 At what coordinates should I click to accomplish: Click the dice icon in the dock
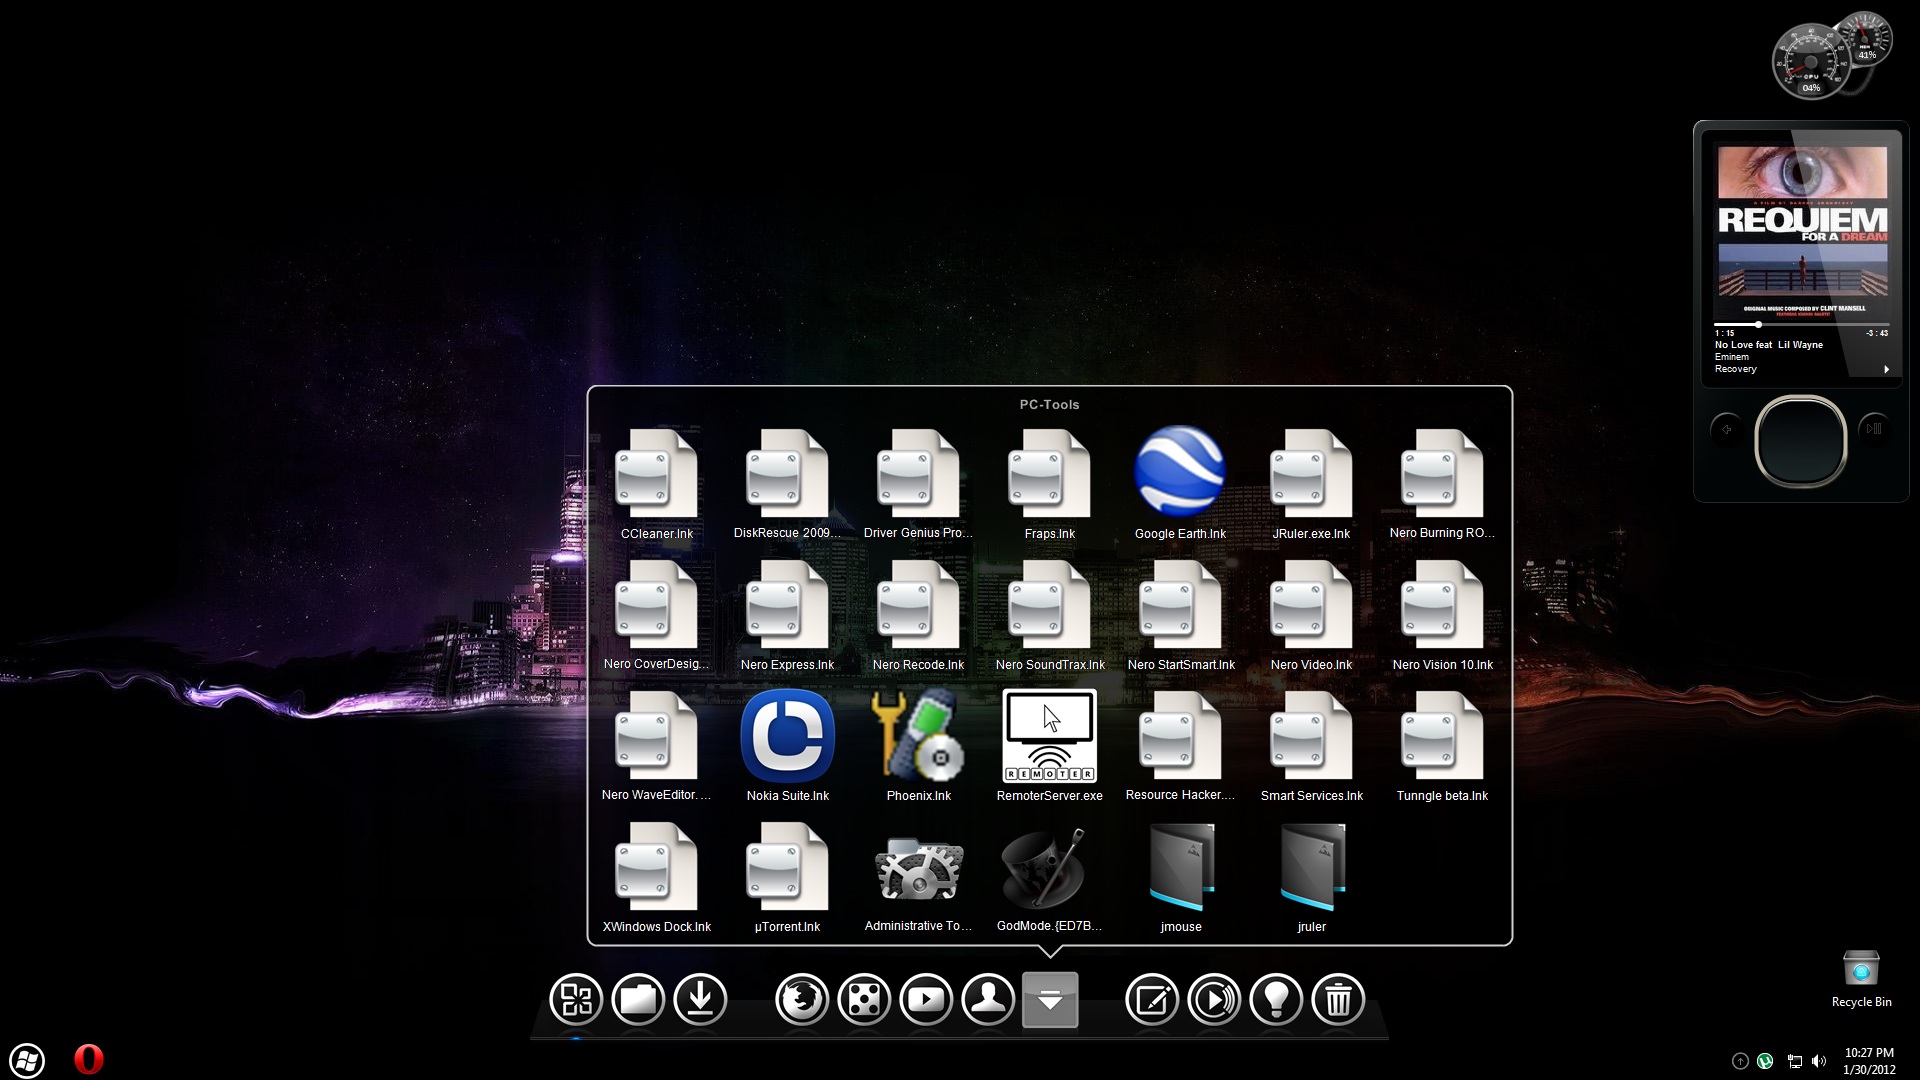click(864, 999)
